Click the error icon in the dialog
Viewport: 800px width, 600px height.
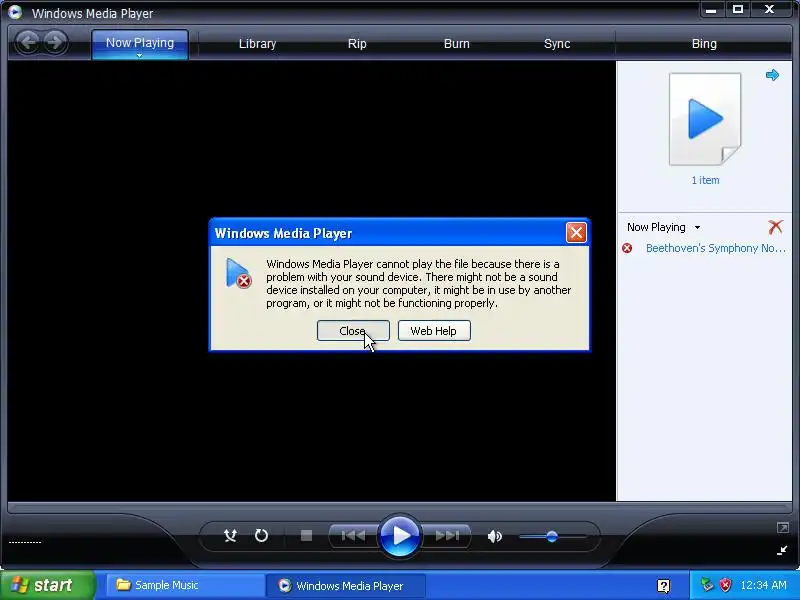click(x=238, y=273)
